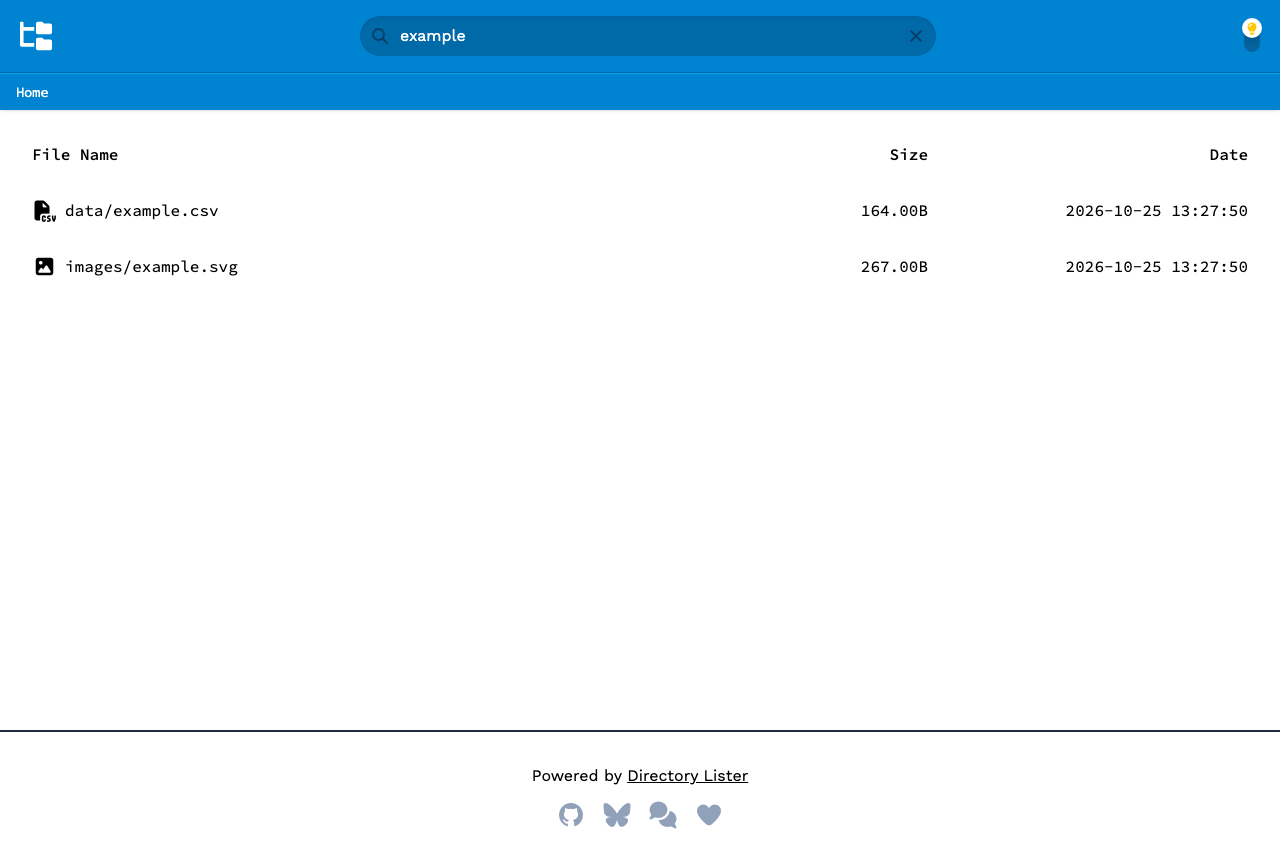Click the File Name column header
The image size is (1280, 860).
click(x=75, y=155)
